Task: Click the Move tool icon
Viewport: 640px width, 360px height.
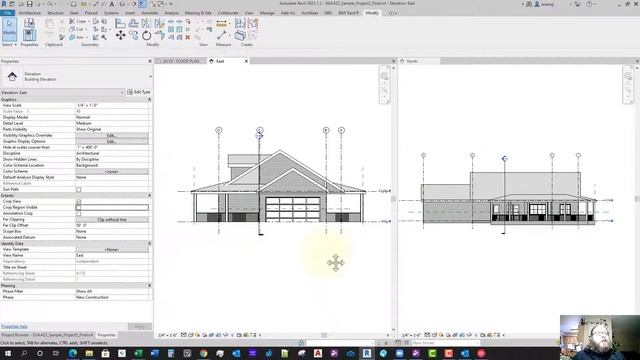Action: pyautogui.click(x=120, y=36)
